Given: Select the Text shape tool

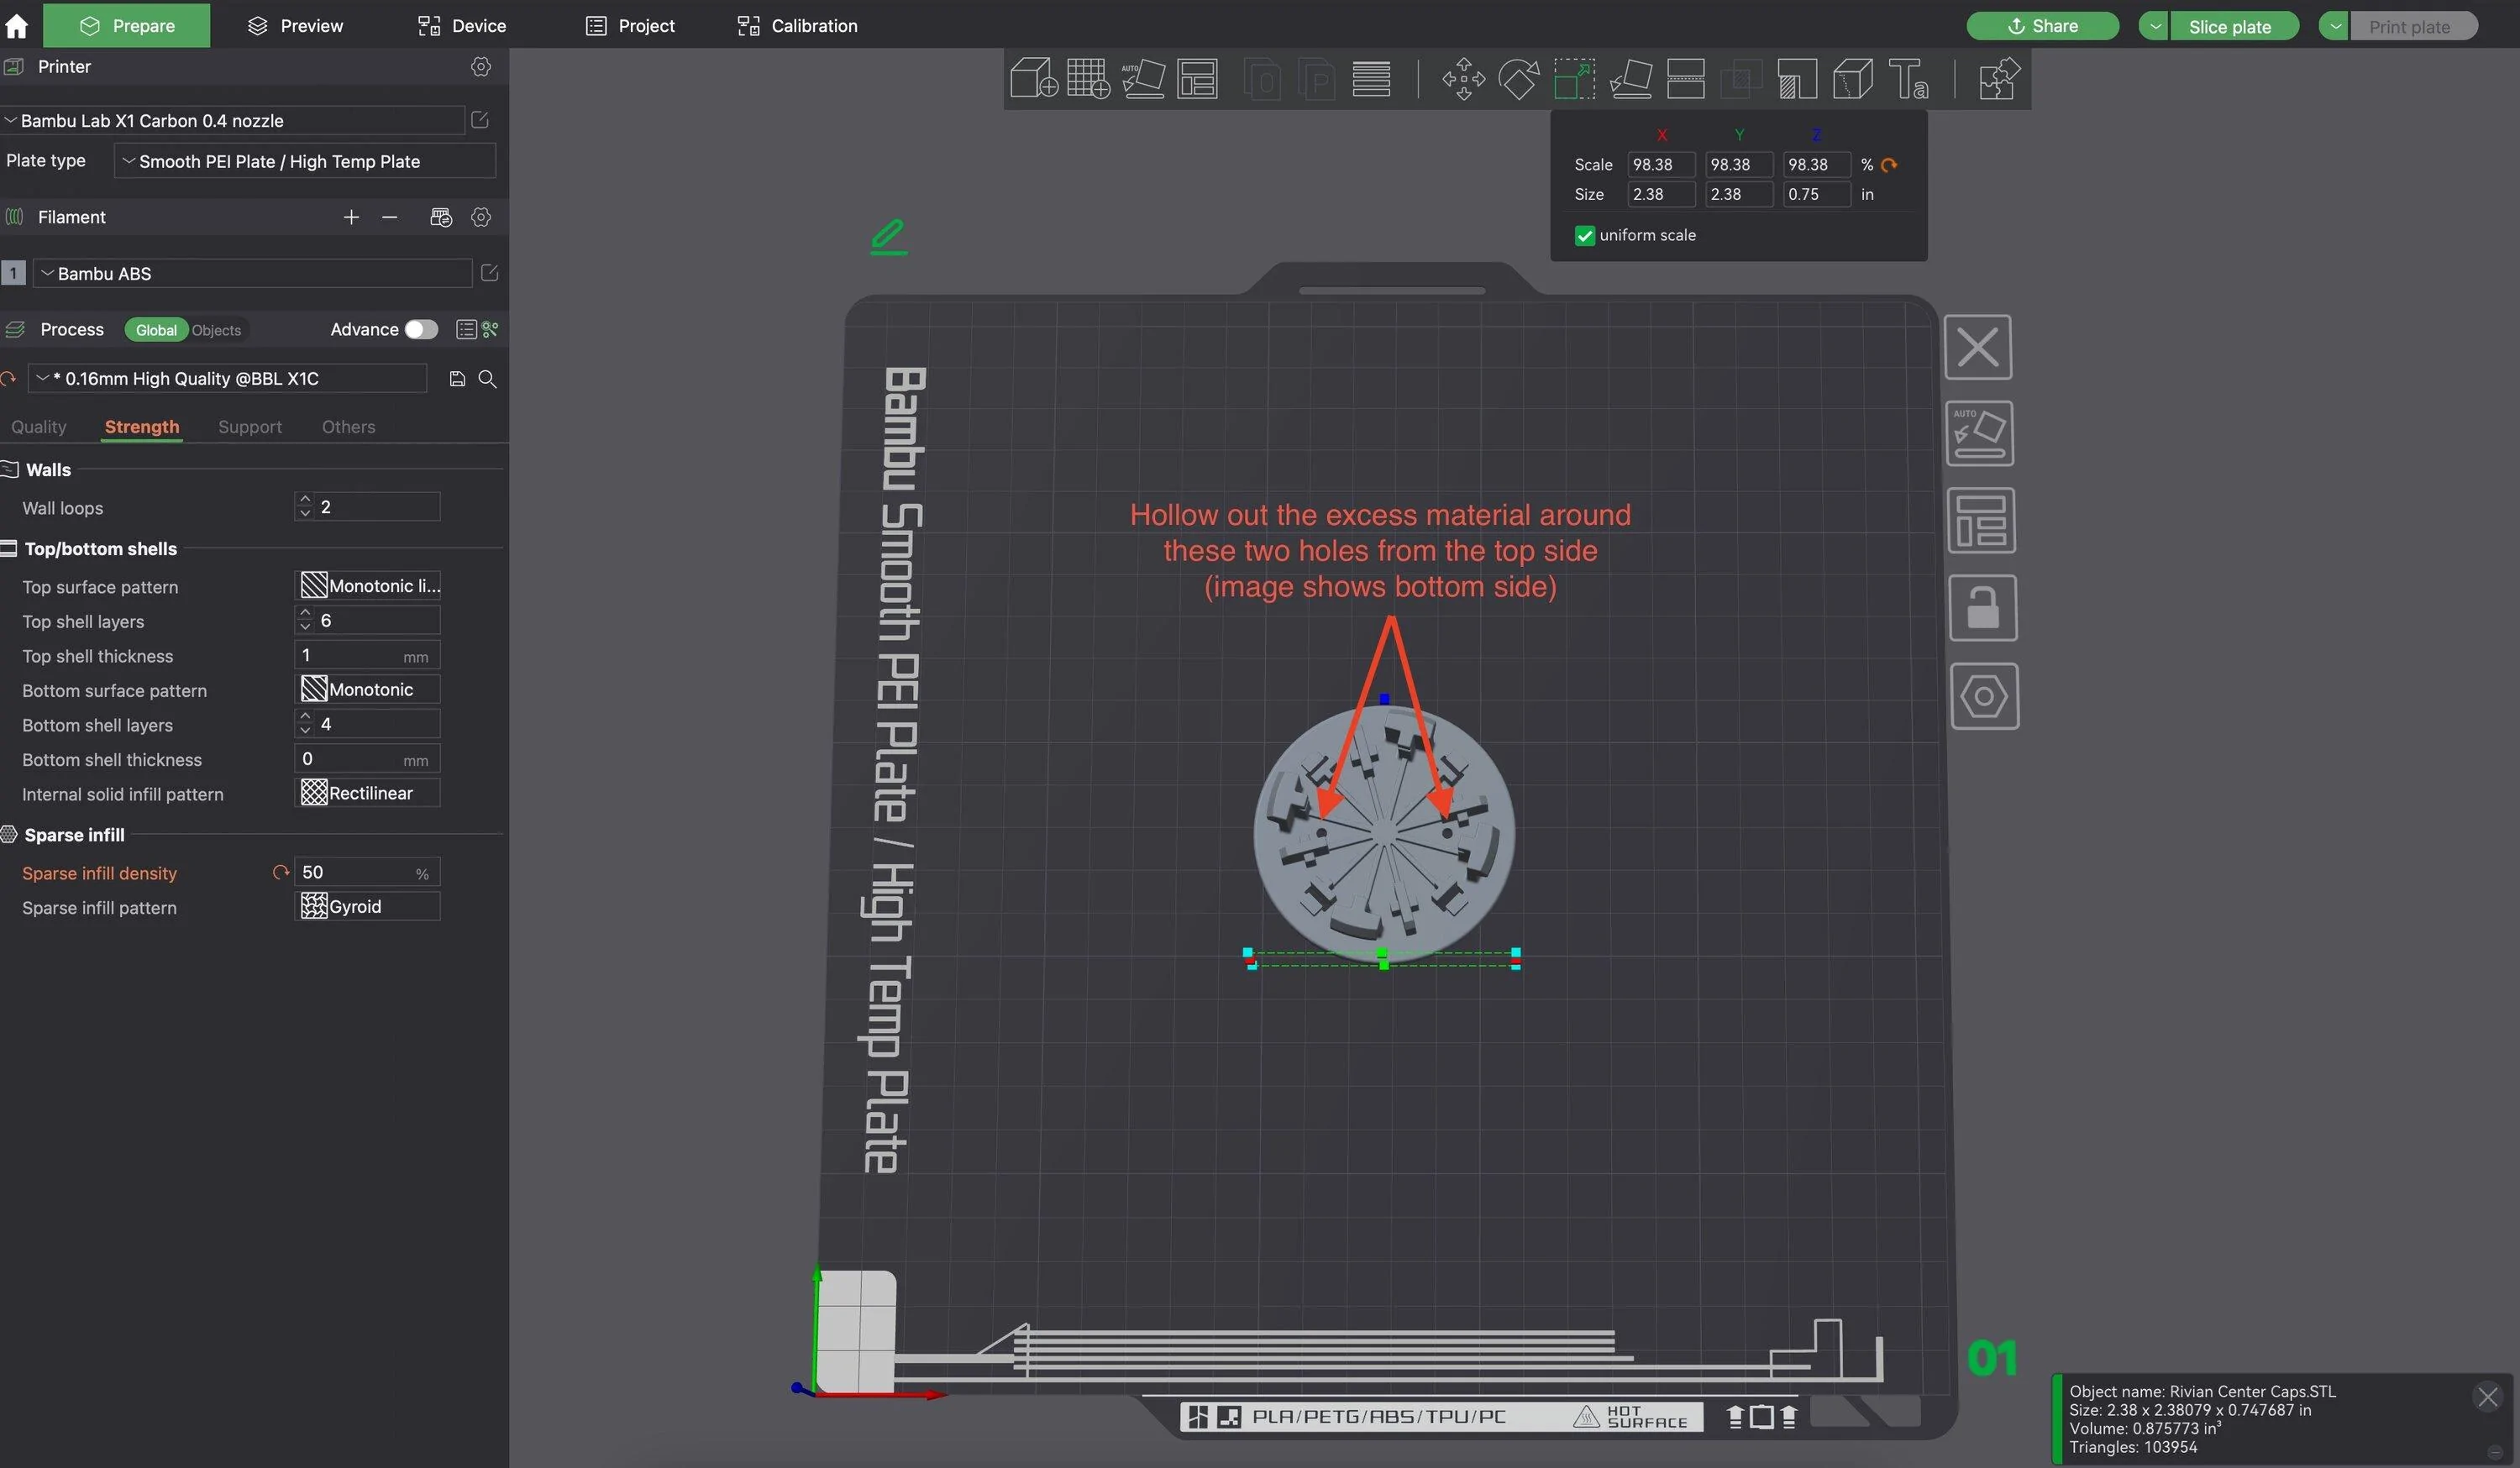Looking at the screenshot, I should tap(1908, 78).
